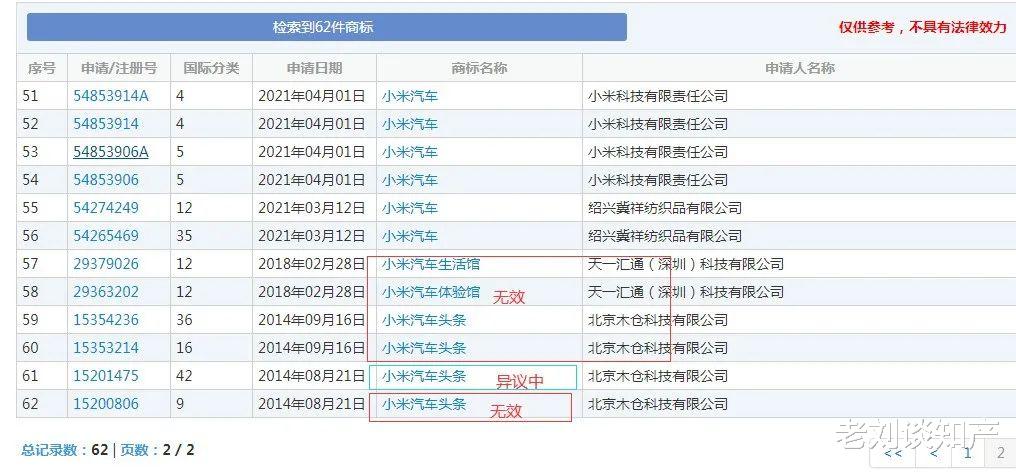This screenshot has width=1016, height=472.
Task: Open registration number 15201475 link
Action: 106,375
